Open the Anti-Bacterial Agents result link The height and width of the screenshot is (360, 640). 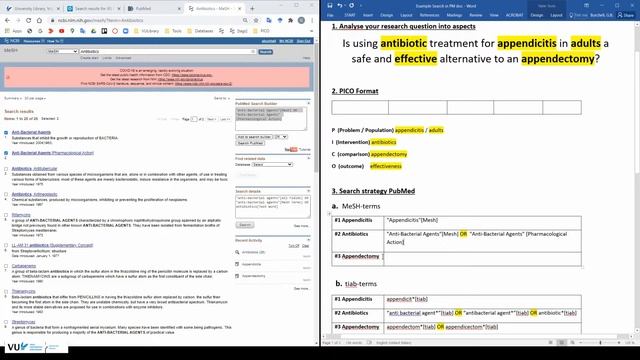31,132
